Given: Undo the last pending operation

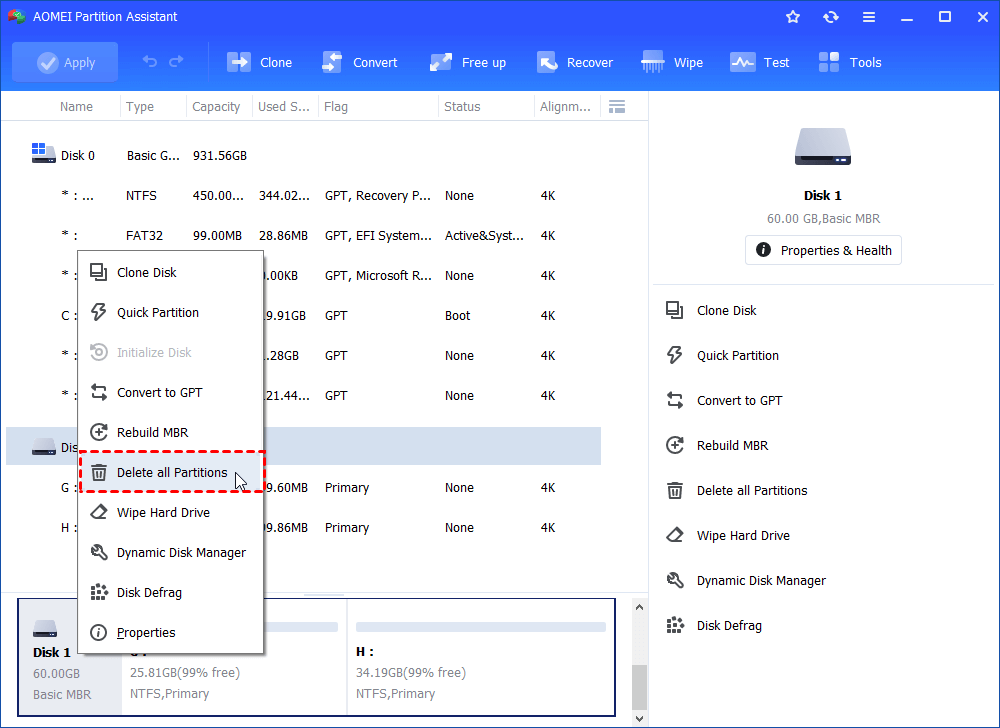Looking at the screenshot, I should point(150,62).
